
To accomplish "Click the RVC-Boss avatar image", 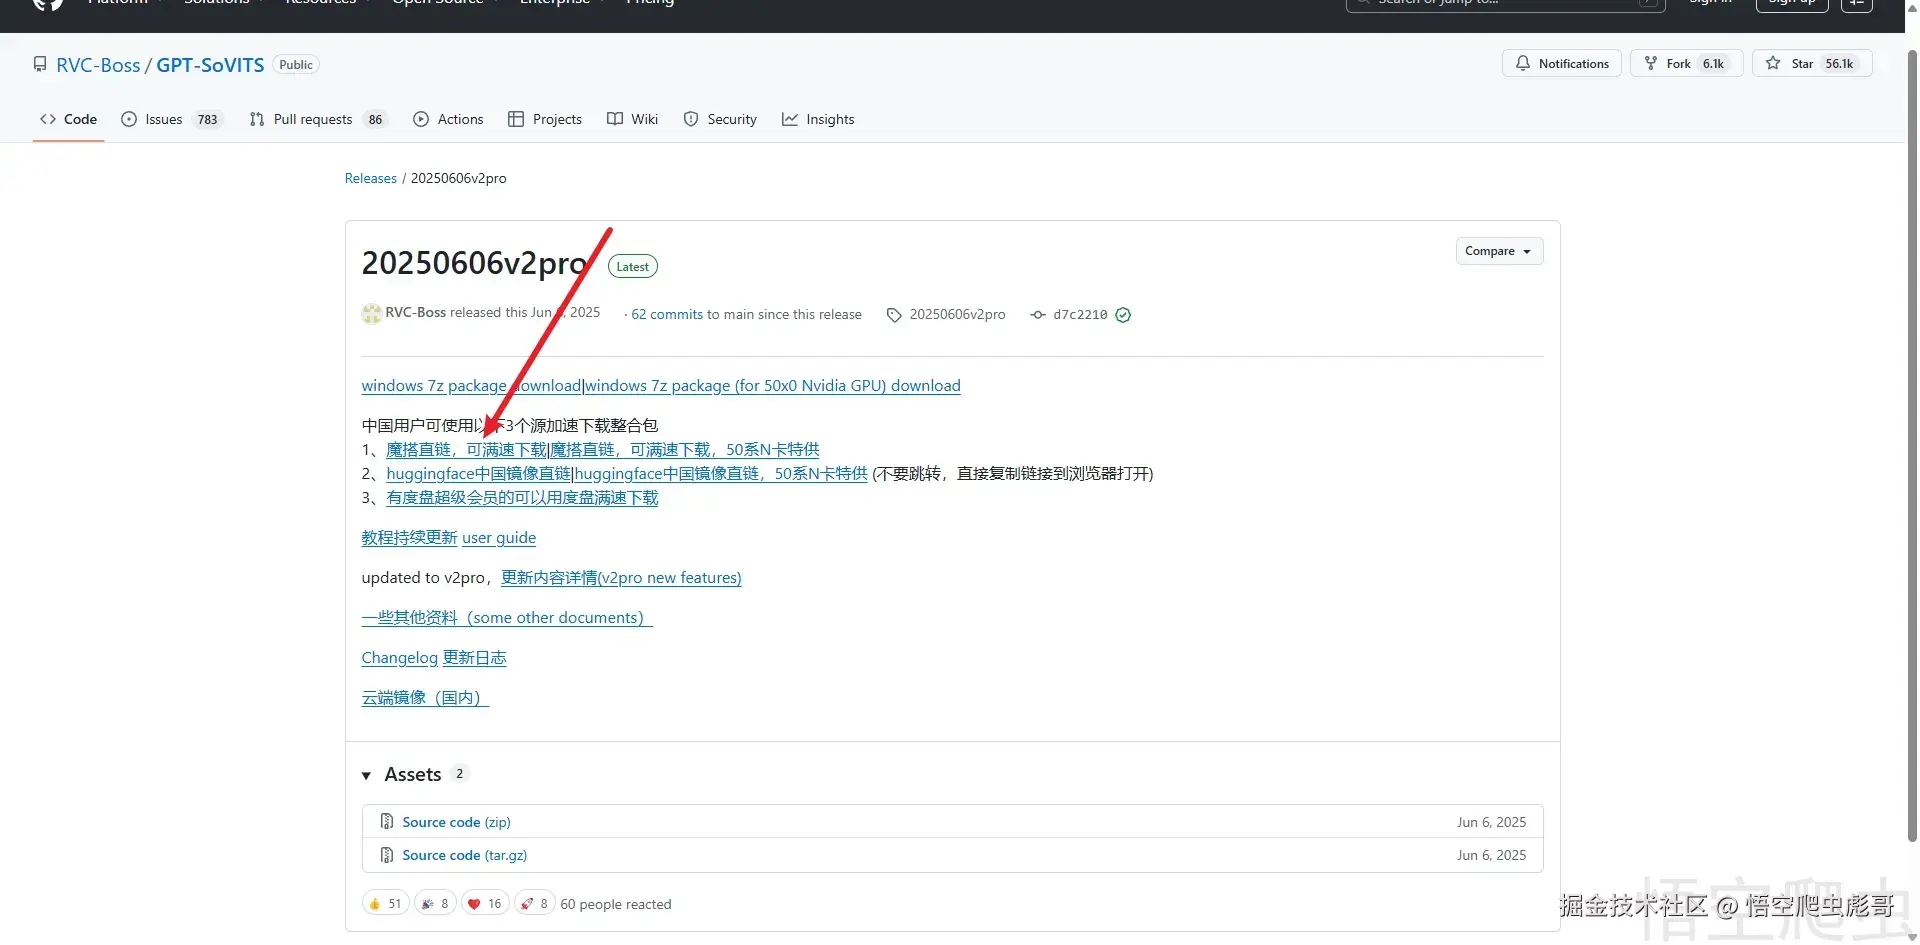I will pyautogui.click(x=372, y=313).
